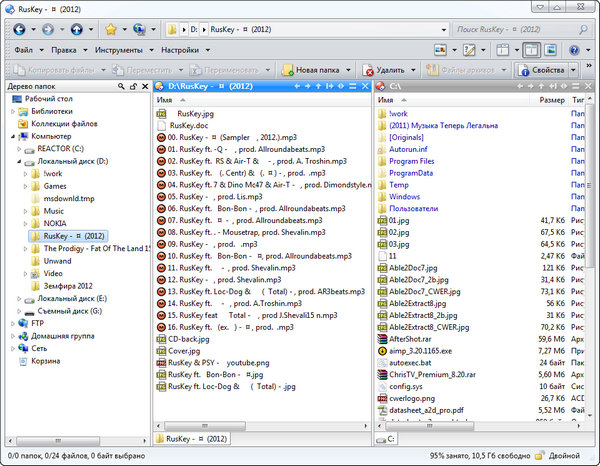Click the Up folder navigation button
Screen dimensions: 600x466
[78, 29]
